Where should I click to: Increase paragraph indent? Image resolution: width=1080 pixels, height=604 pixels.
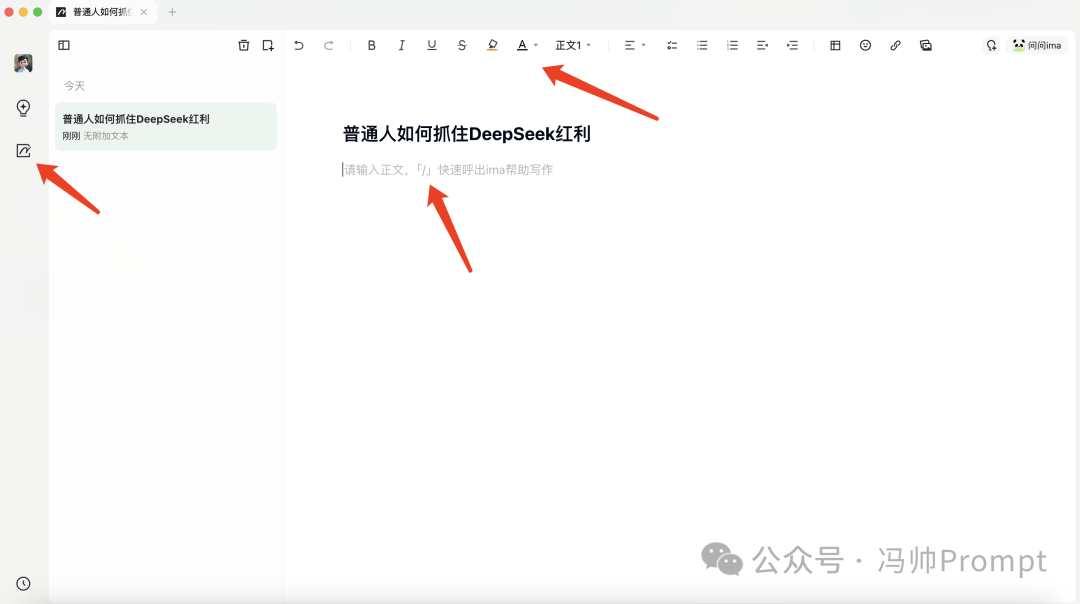pos(793,45)
